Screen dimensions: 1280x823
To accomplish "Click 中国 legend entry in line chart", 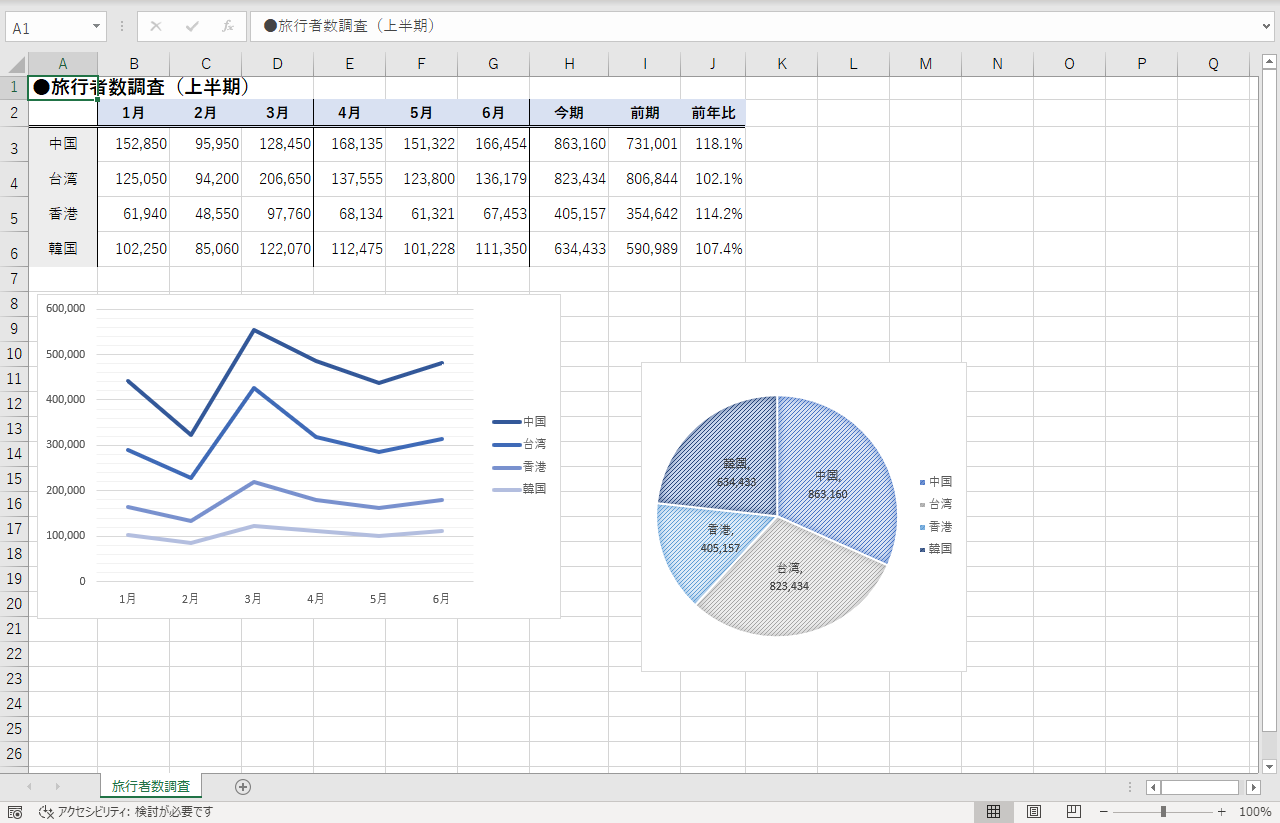I will pyautogui.click(x=520, y=422).
